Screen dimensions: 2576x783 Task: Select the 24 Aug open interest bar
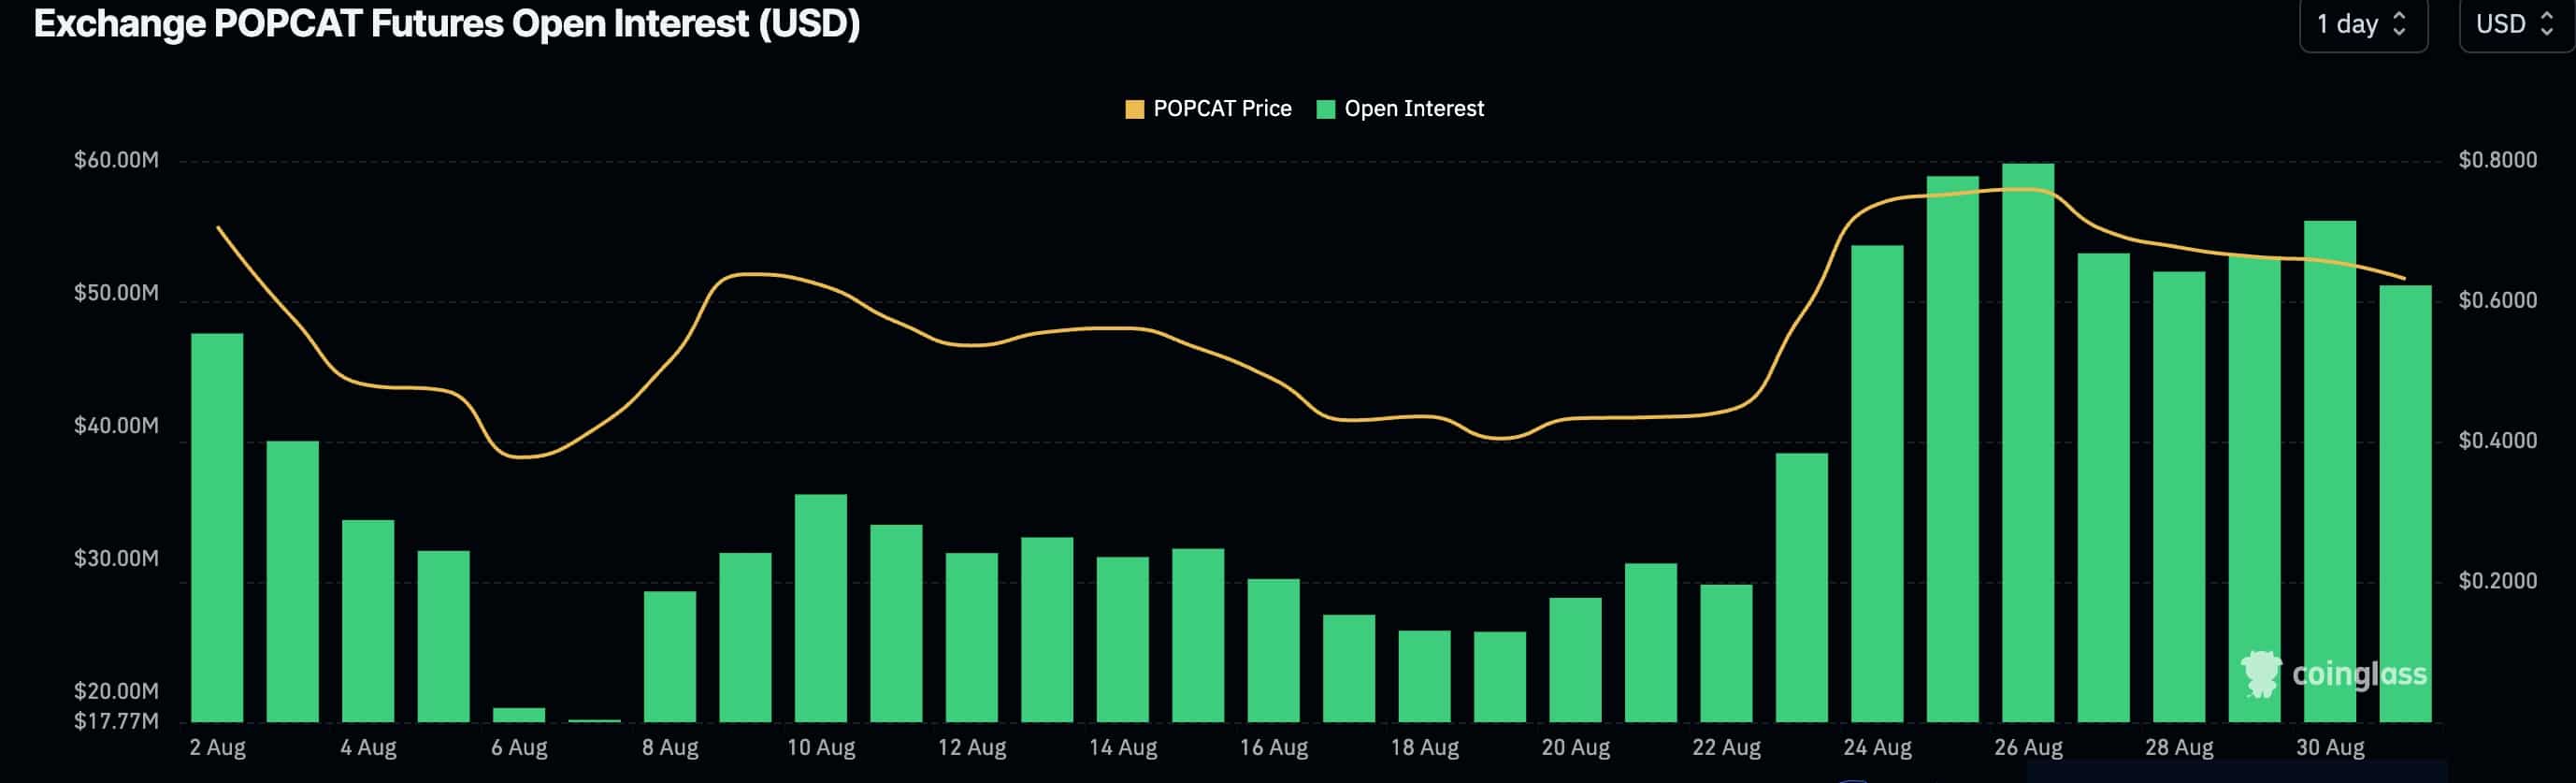pos(1877,484)
